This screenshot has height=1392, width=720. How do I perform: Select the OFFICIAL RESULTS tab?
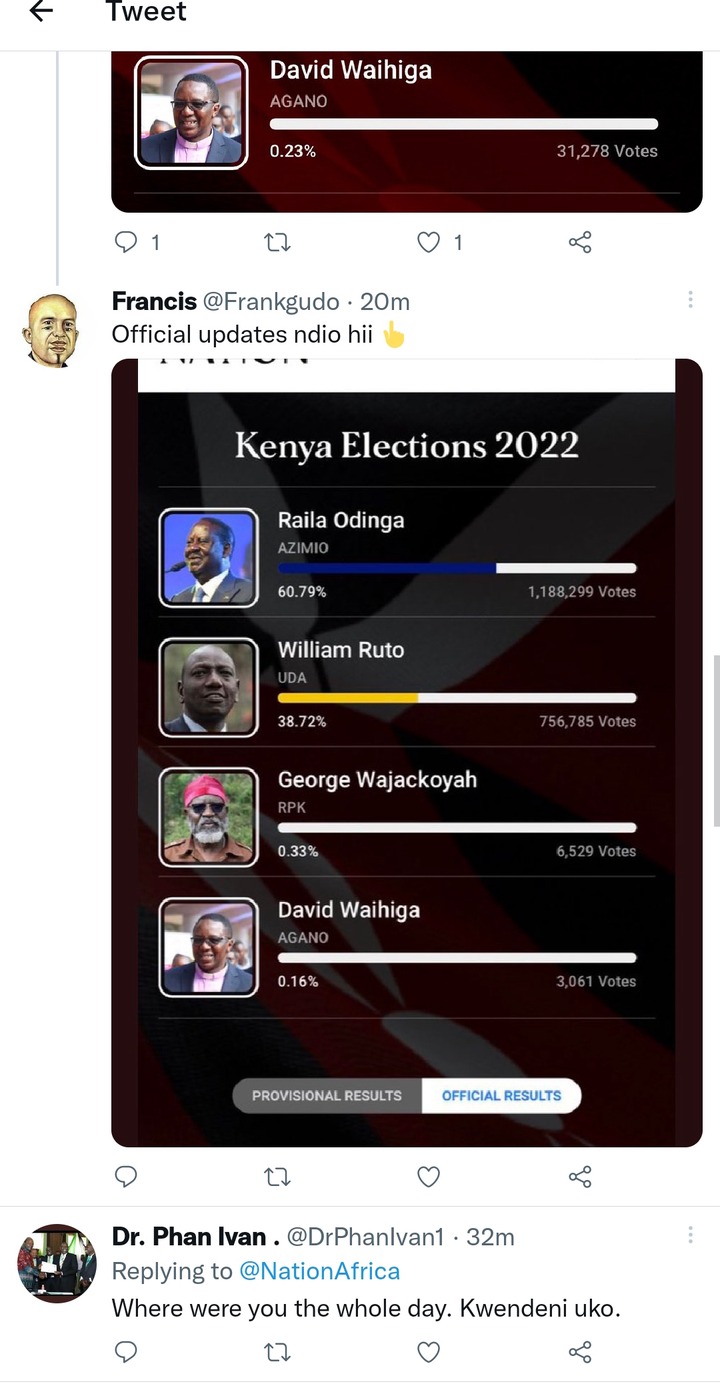[501, 1095]
